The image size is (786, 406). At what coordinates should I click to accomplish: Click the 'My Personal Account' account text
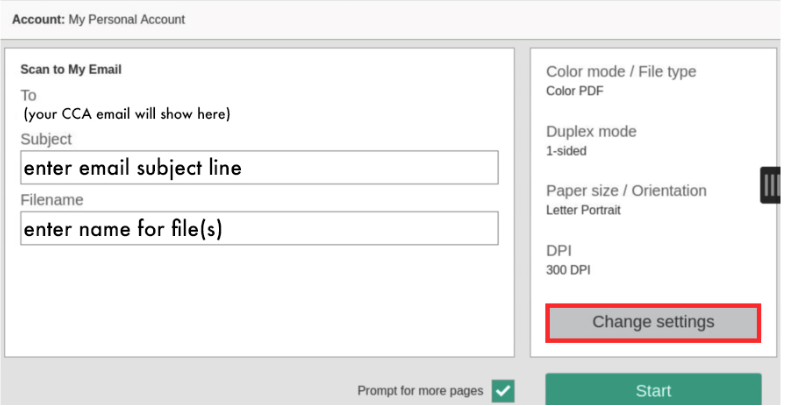pos(127,20)
